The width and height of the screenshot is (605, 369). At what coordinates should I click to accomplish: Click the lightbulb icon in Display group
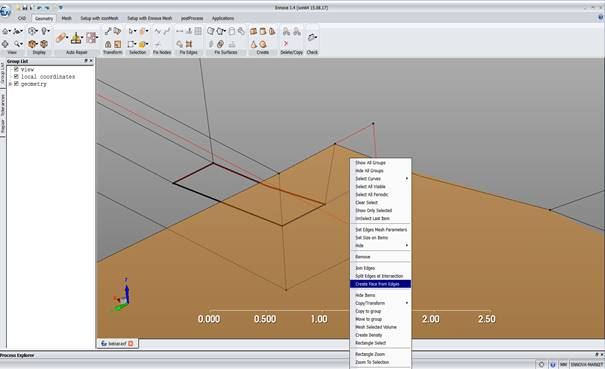(45, 31)
